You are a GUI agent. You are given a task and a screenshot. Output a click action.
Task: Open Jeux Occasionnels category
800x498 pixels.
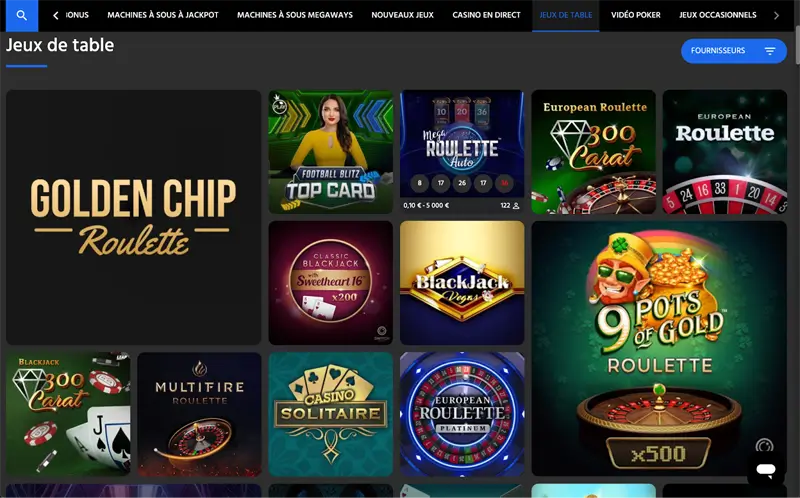(x=718, y=15)
